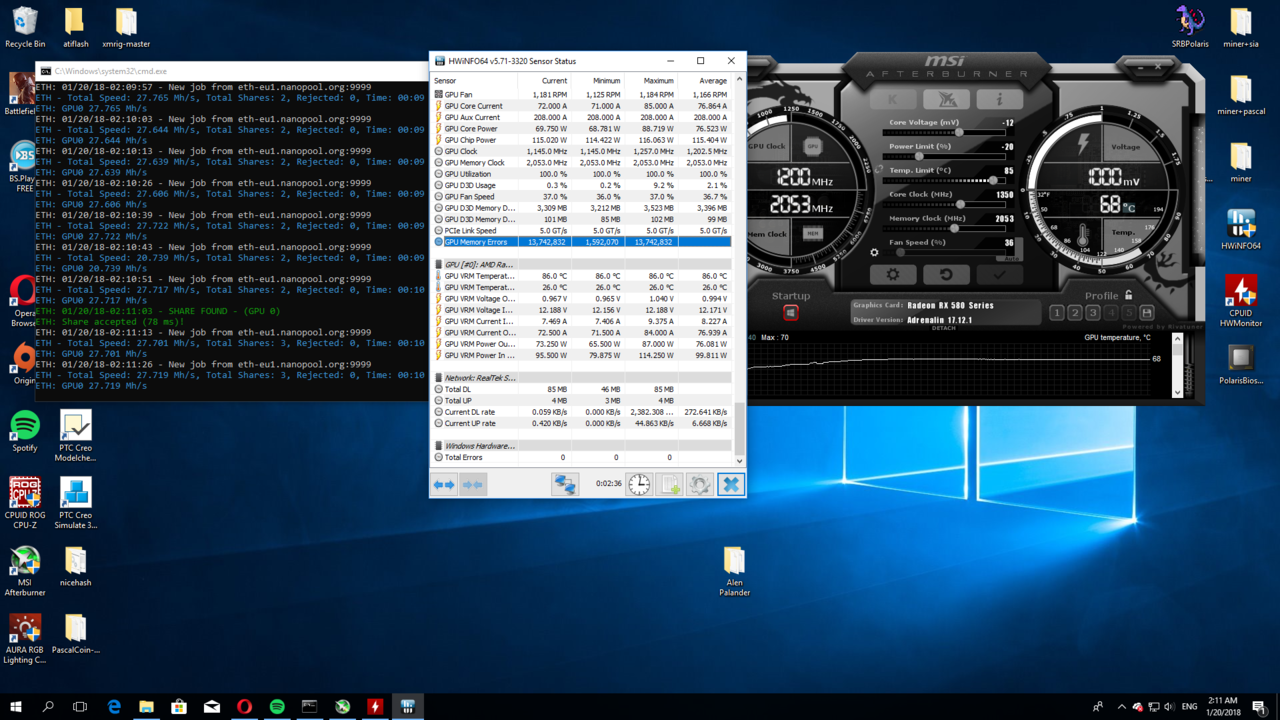The width and height of the screenshot is (1280, 720).
Task: Click the Detach label in Afterburner
Action: coord(943,328)
